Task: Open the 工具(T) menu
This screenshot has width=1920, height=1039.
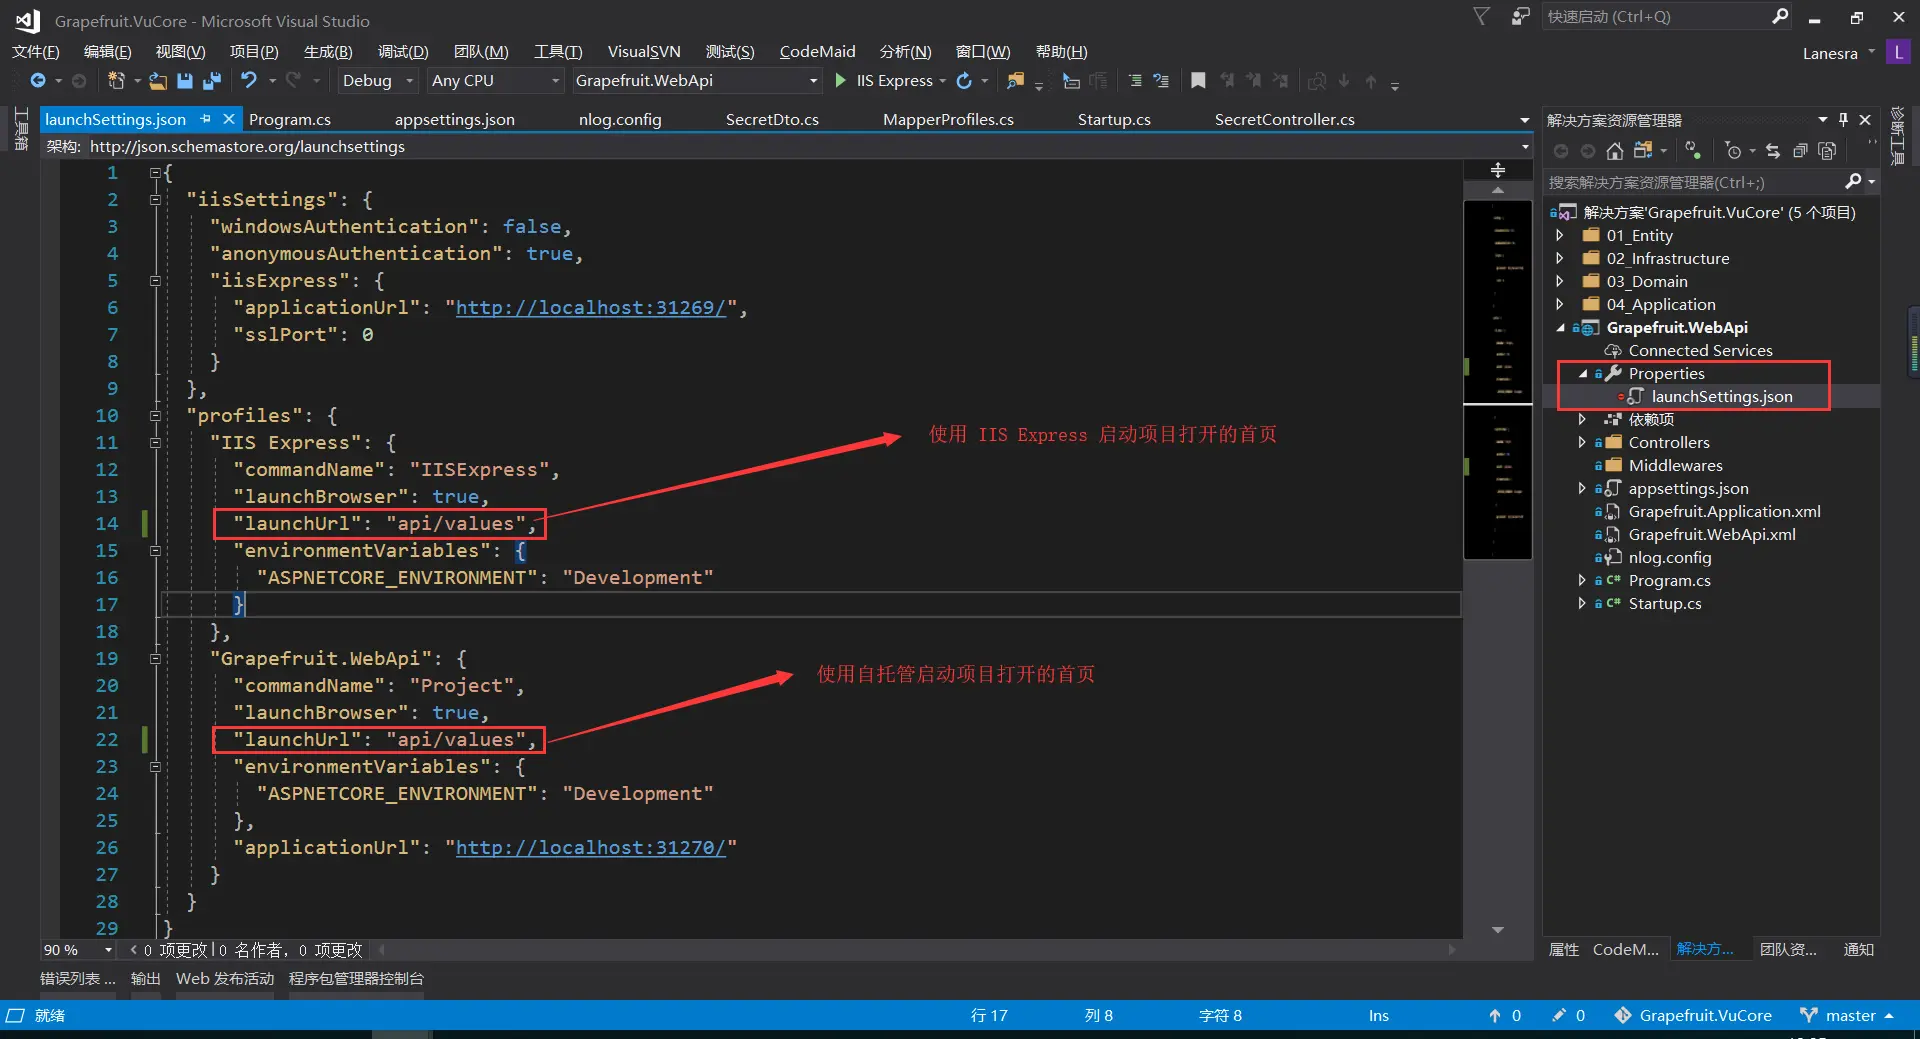Action: click(x=558, y=52)
